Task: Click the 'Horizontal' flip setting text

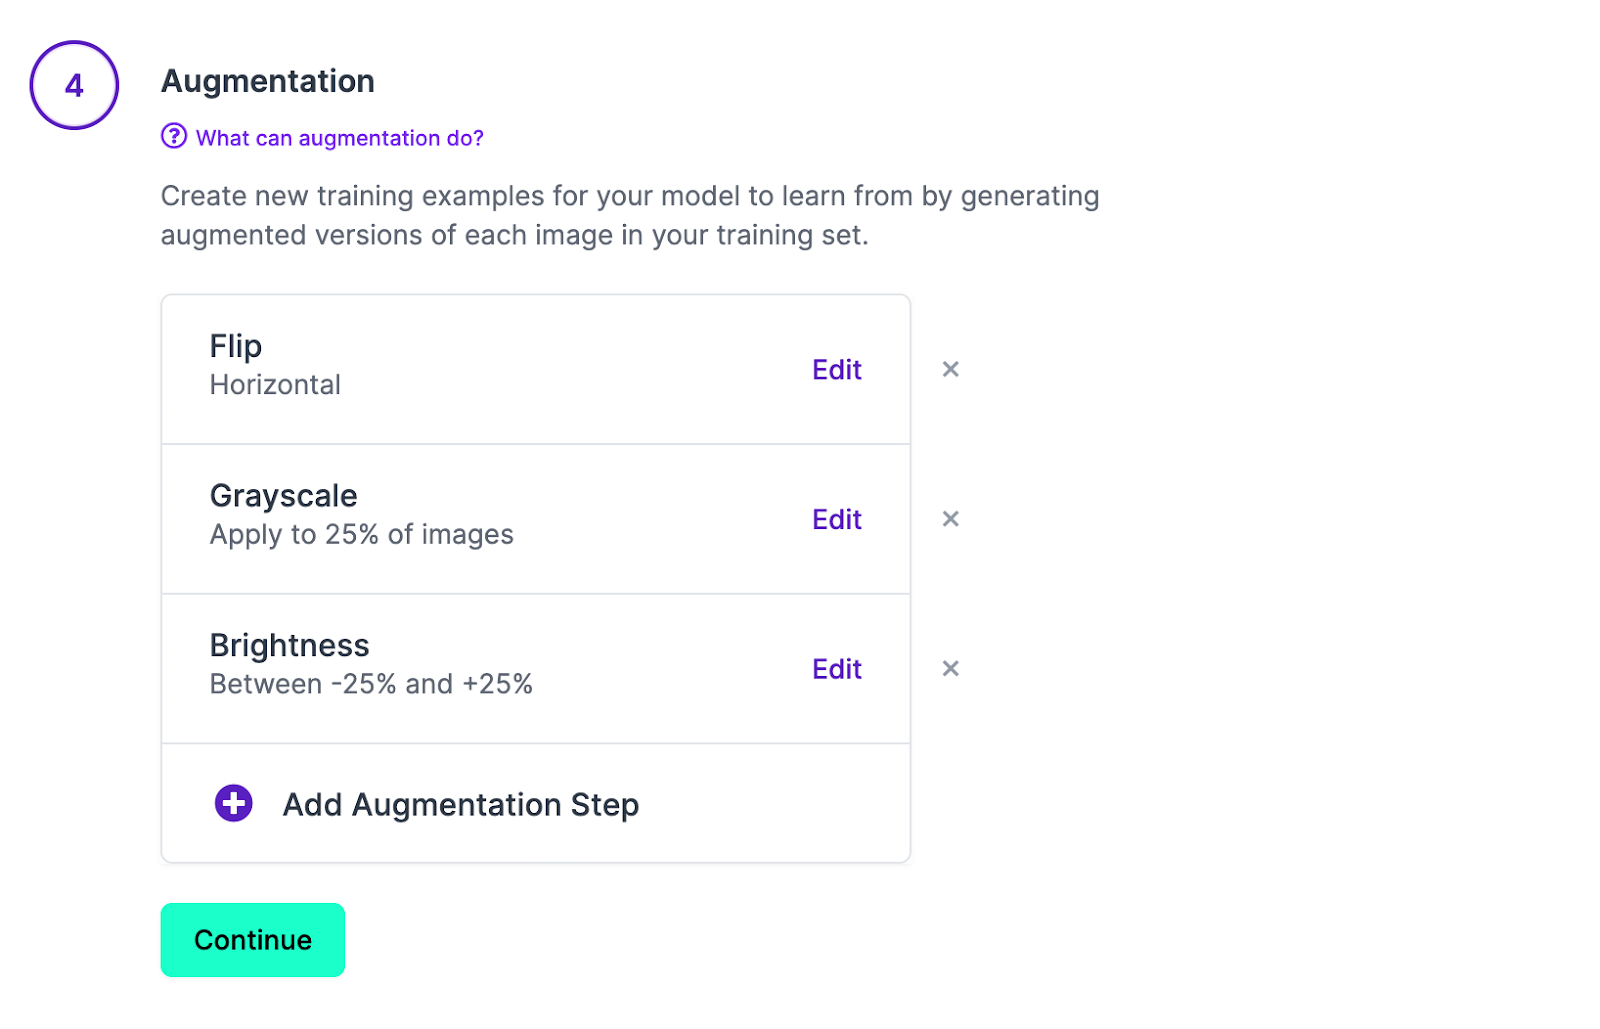Action: pos(275,385)
